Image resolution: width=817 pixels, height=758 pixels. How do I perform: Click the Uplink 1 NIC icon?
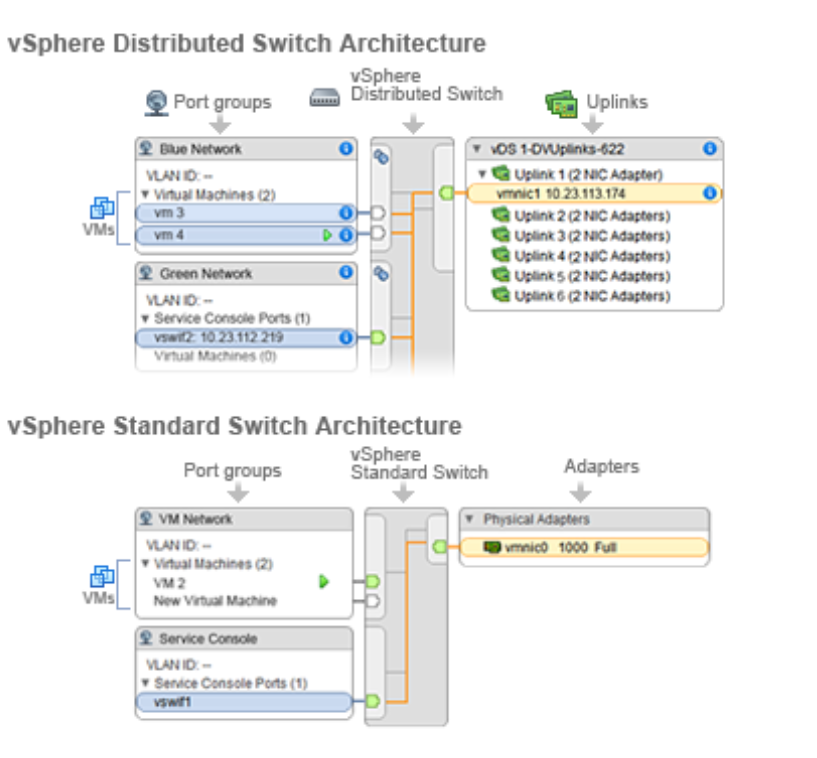(501, 172)
